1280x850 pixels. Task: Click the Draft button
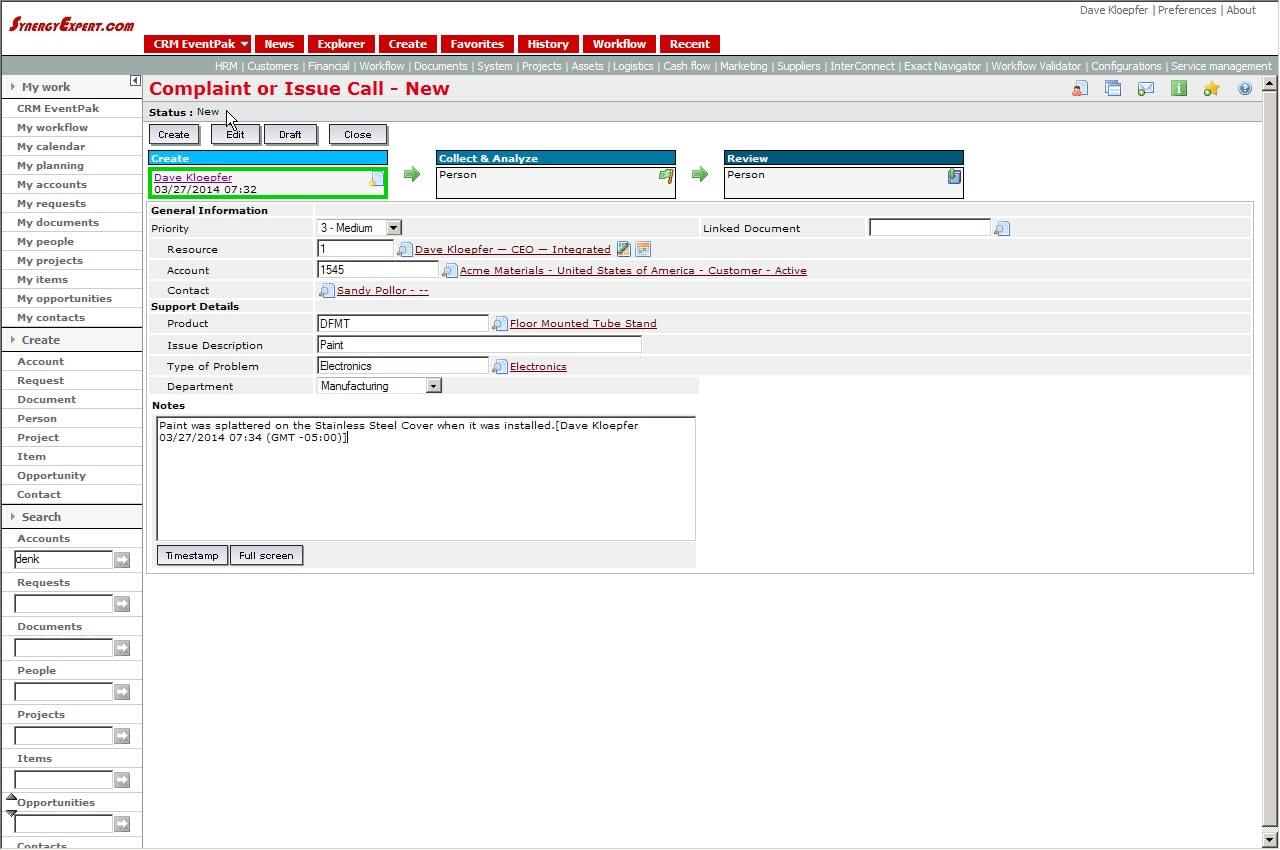[x=290, y=134]
